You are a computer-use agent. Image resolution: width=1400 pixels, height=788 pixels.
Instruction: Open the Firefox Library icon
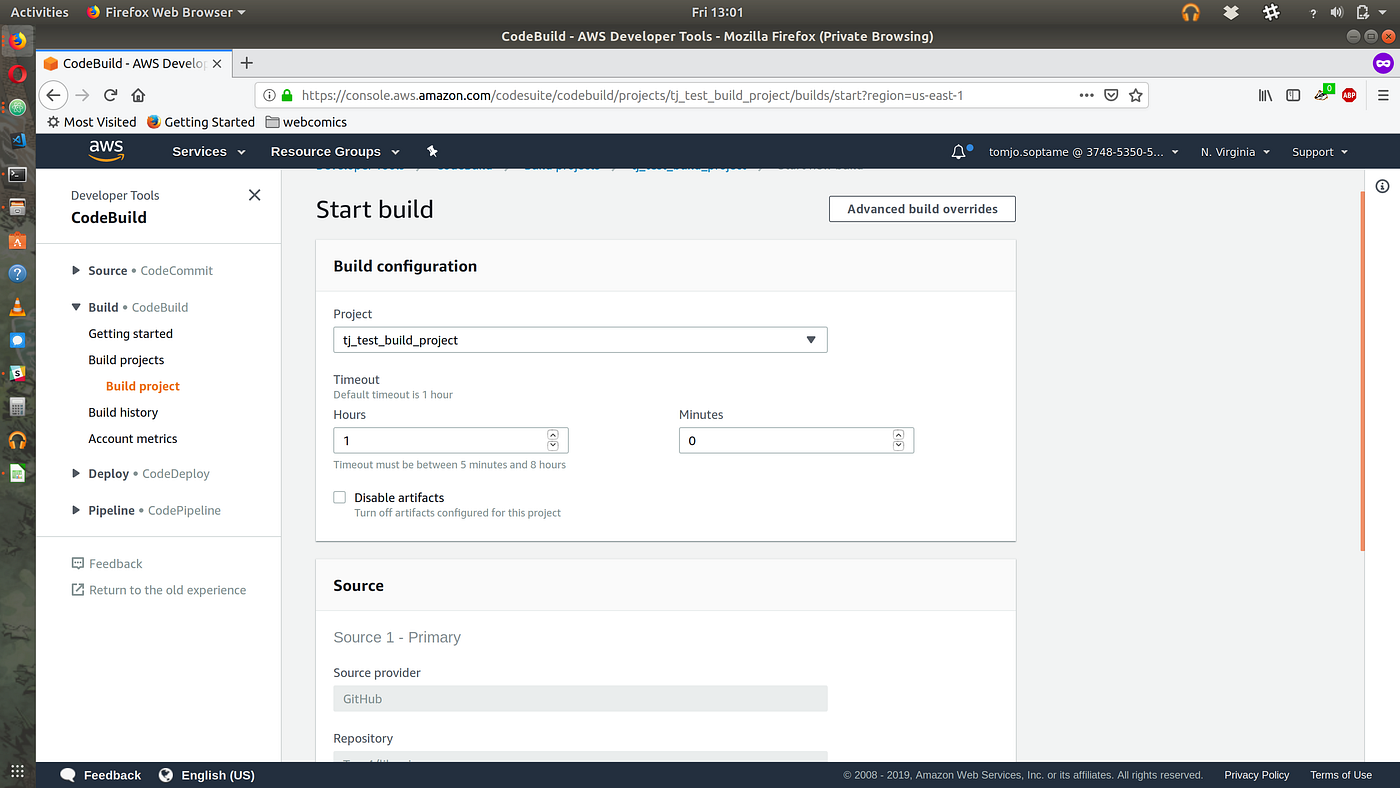pos(1264,94)
